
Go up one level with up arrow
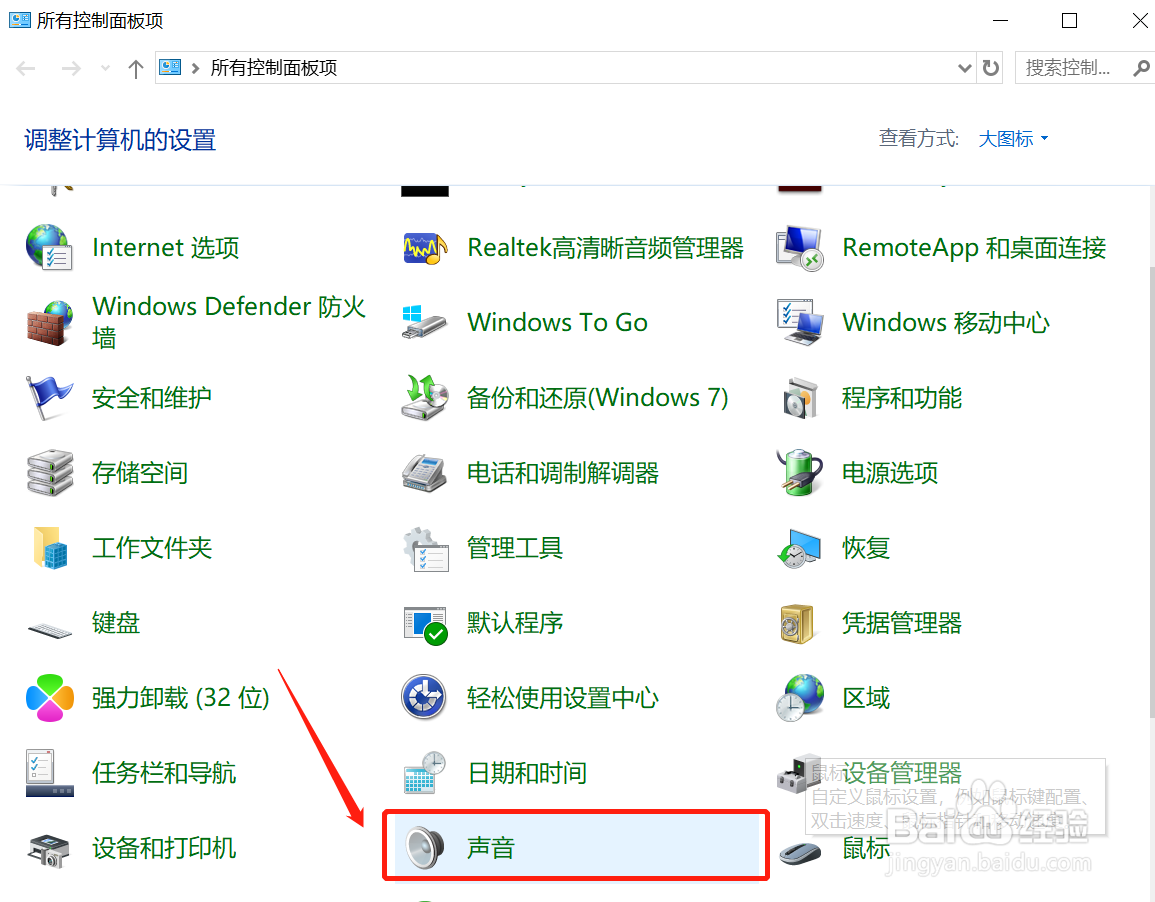(x=136, y=68)
